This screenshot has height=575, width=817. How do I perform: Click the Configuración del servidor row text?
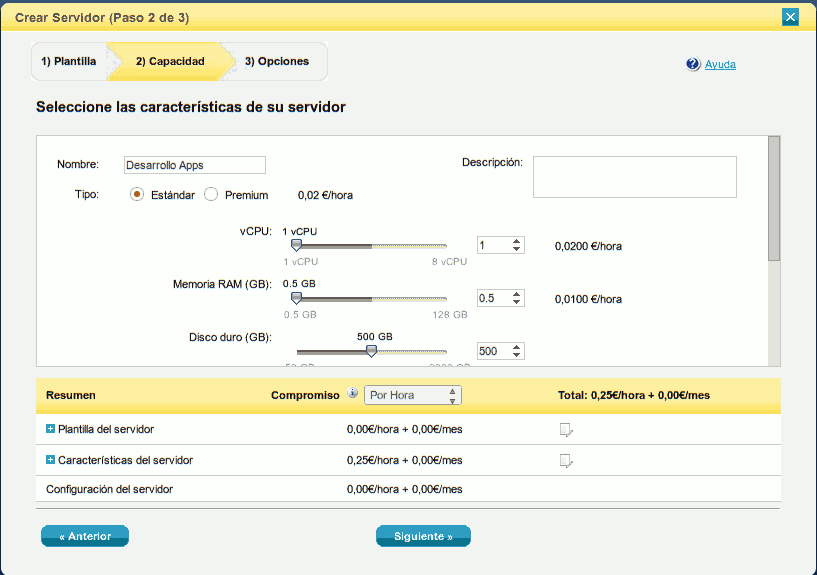coord(109,489)
